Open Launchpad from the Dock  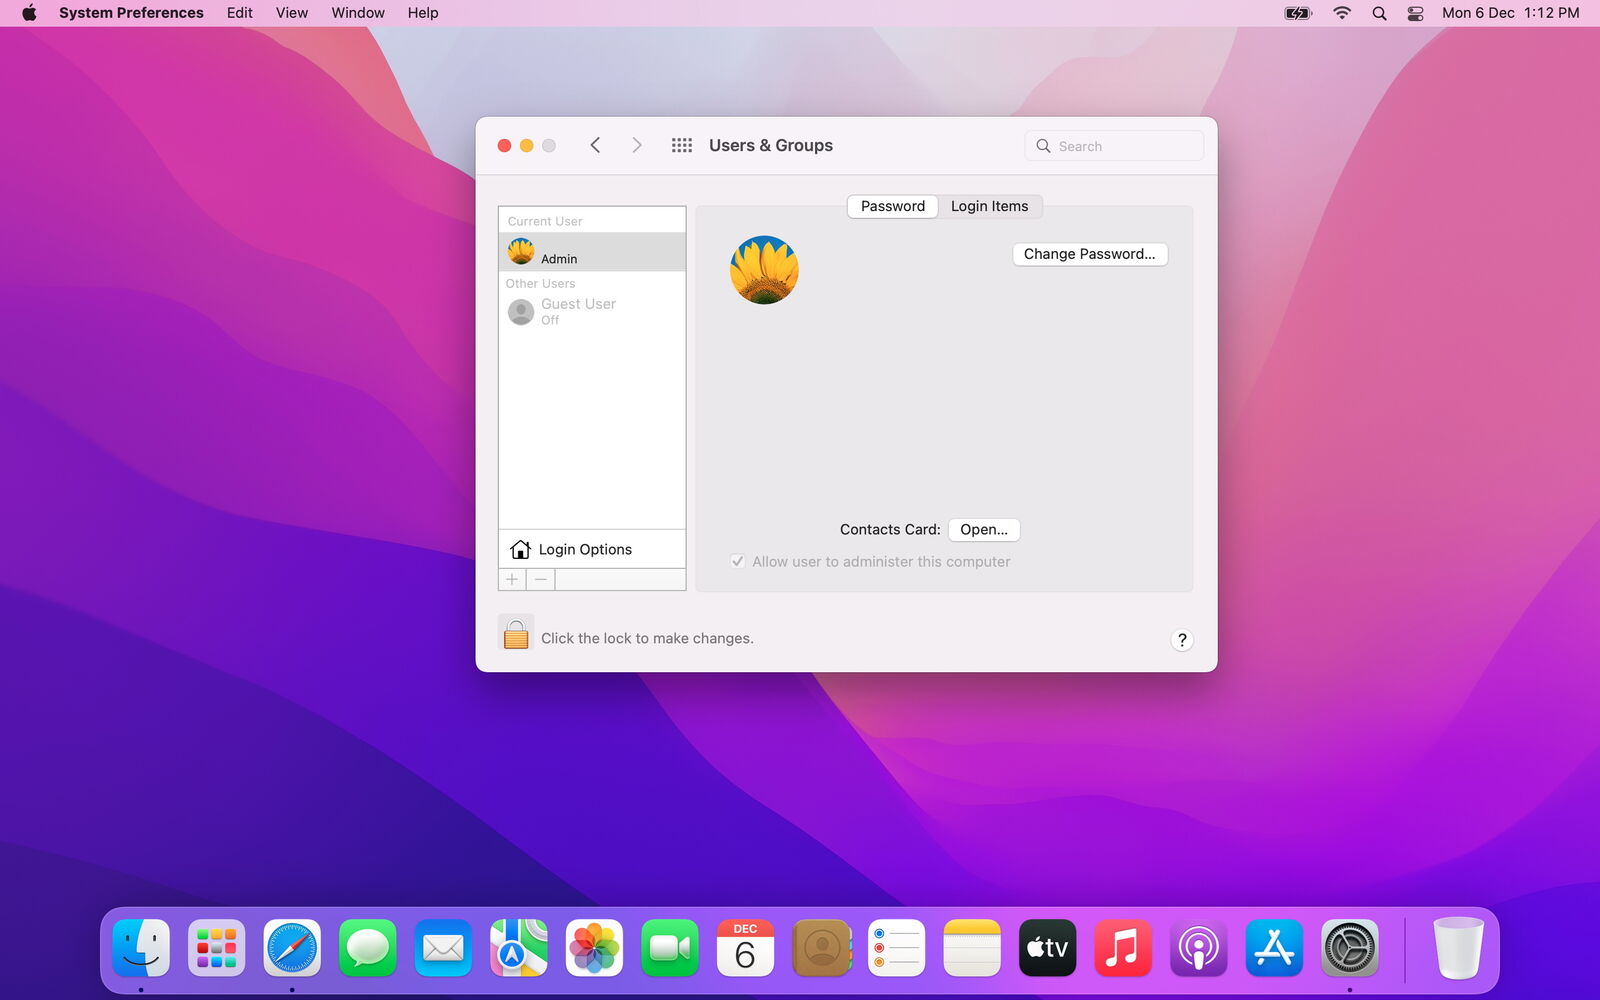[x=217, y=948]
